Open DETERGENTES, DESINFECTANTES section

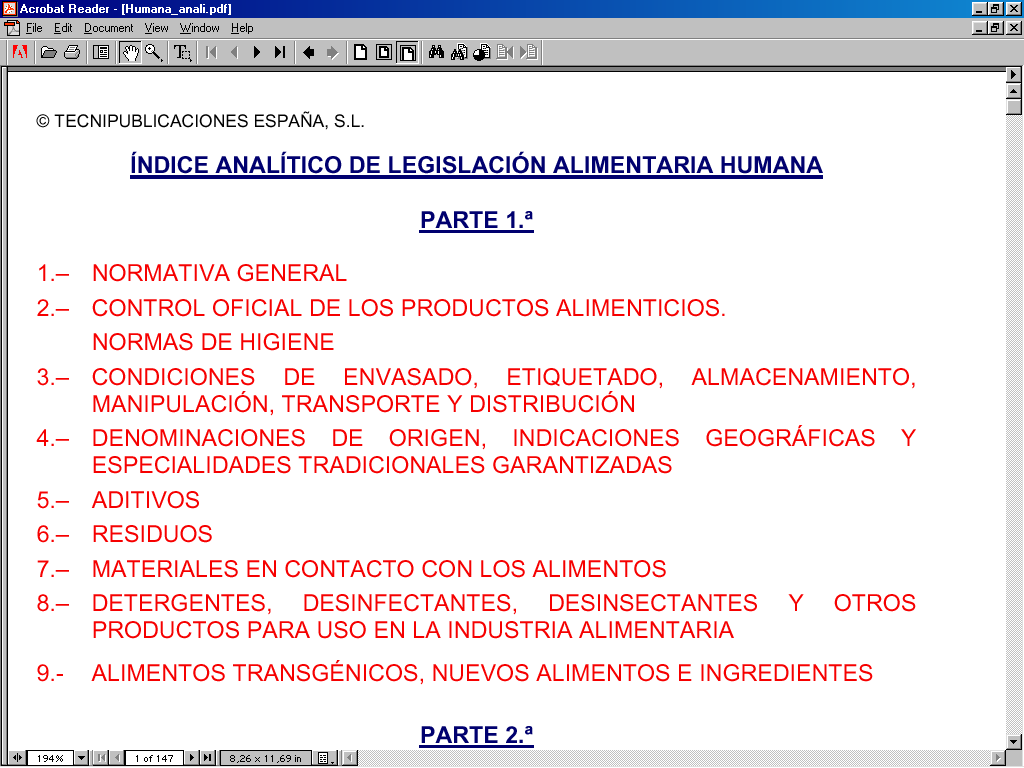click(x=504, y=616)
